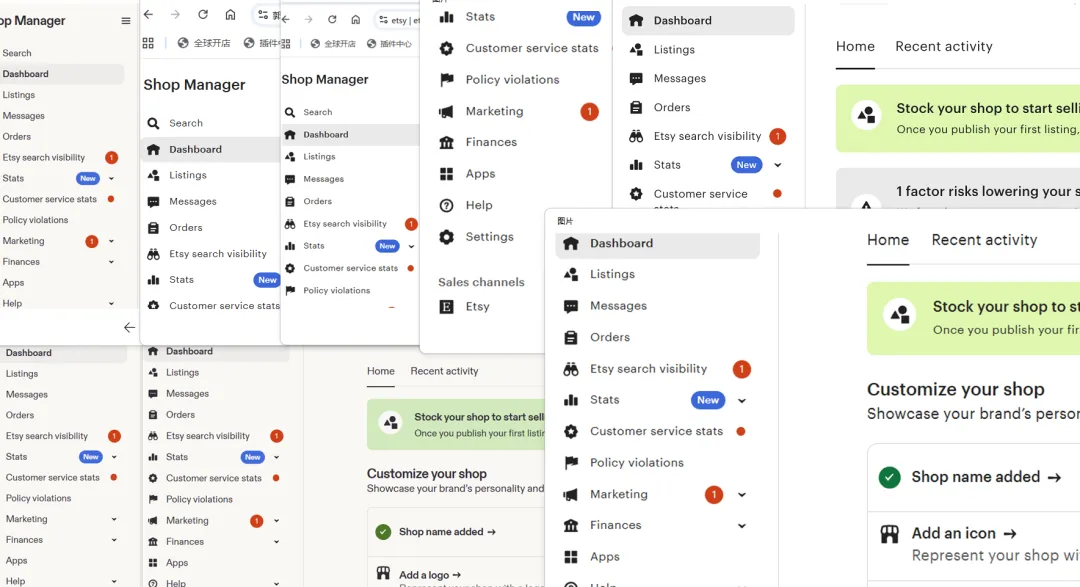The height and width of the screenshot is (587, 1080).
Task: Click browser back arrow above larger Shop Manager title
Action: point(148,14)
